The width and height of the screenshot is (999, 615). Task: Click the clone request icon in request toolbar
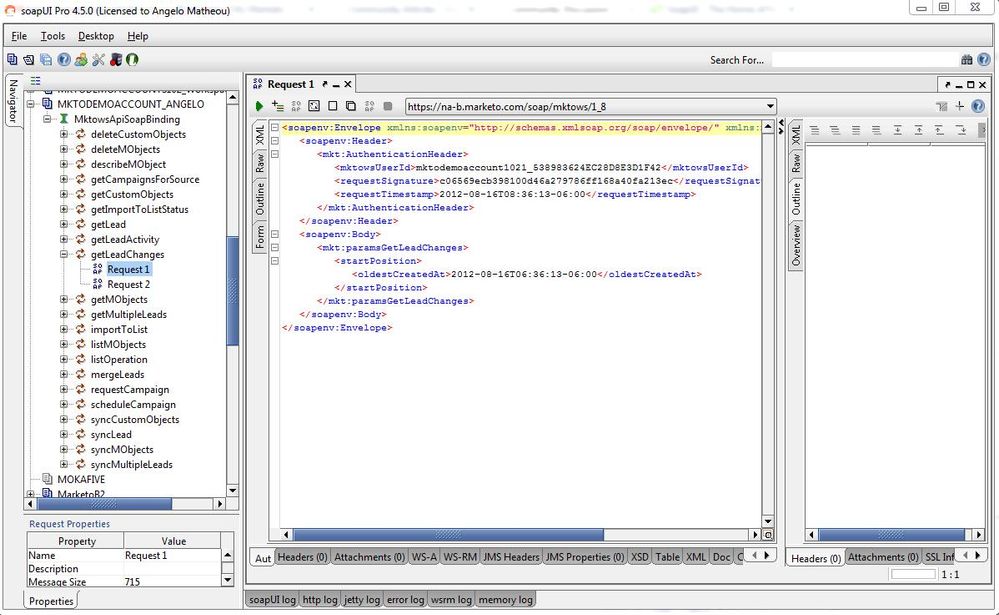[350, 106]
